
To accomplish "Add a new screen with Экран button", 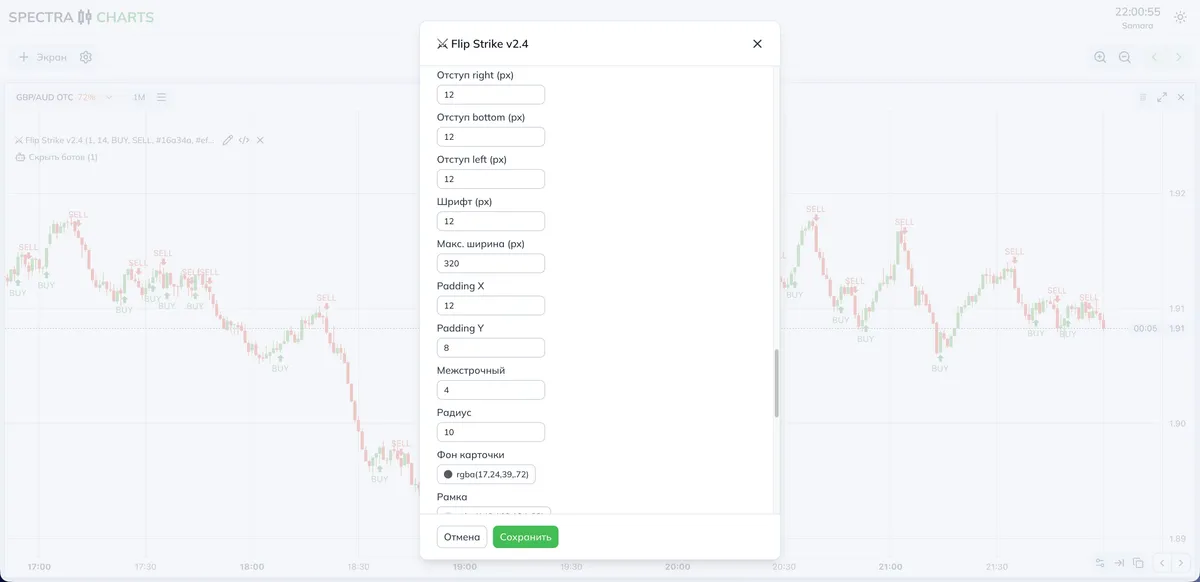I will [42, 57].
